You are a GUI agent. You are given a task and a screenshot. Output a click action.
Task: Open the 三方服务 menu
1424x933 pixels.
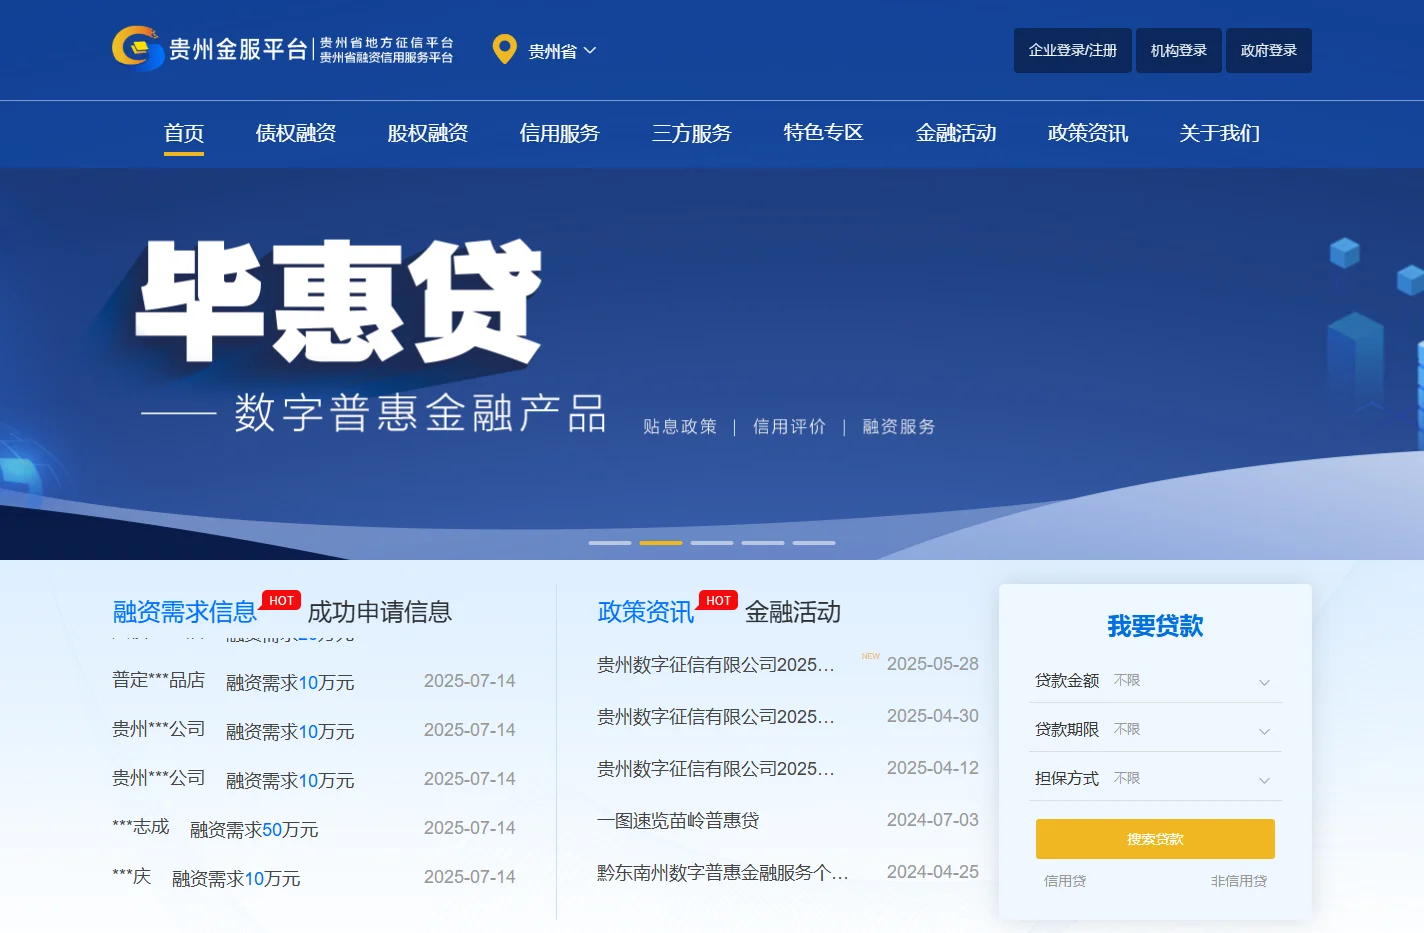click(x=692, y=133)
